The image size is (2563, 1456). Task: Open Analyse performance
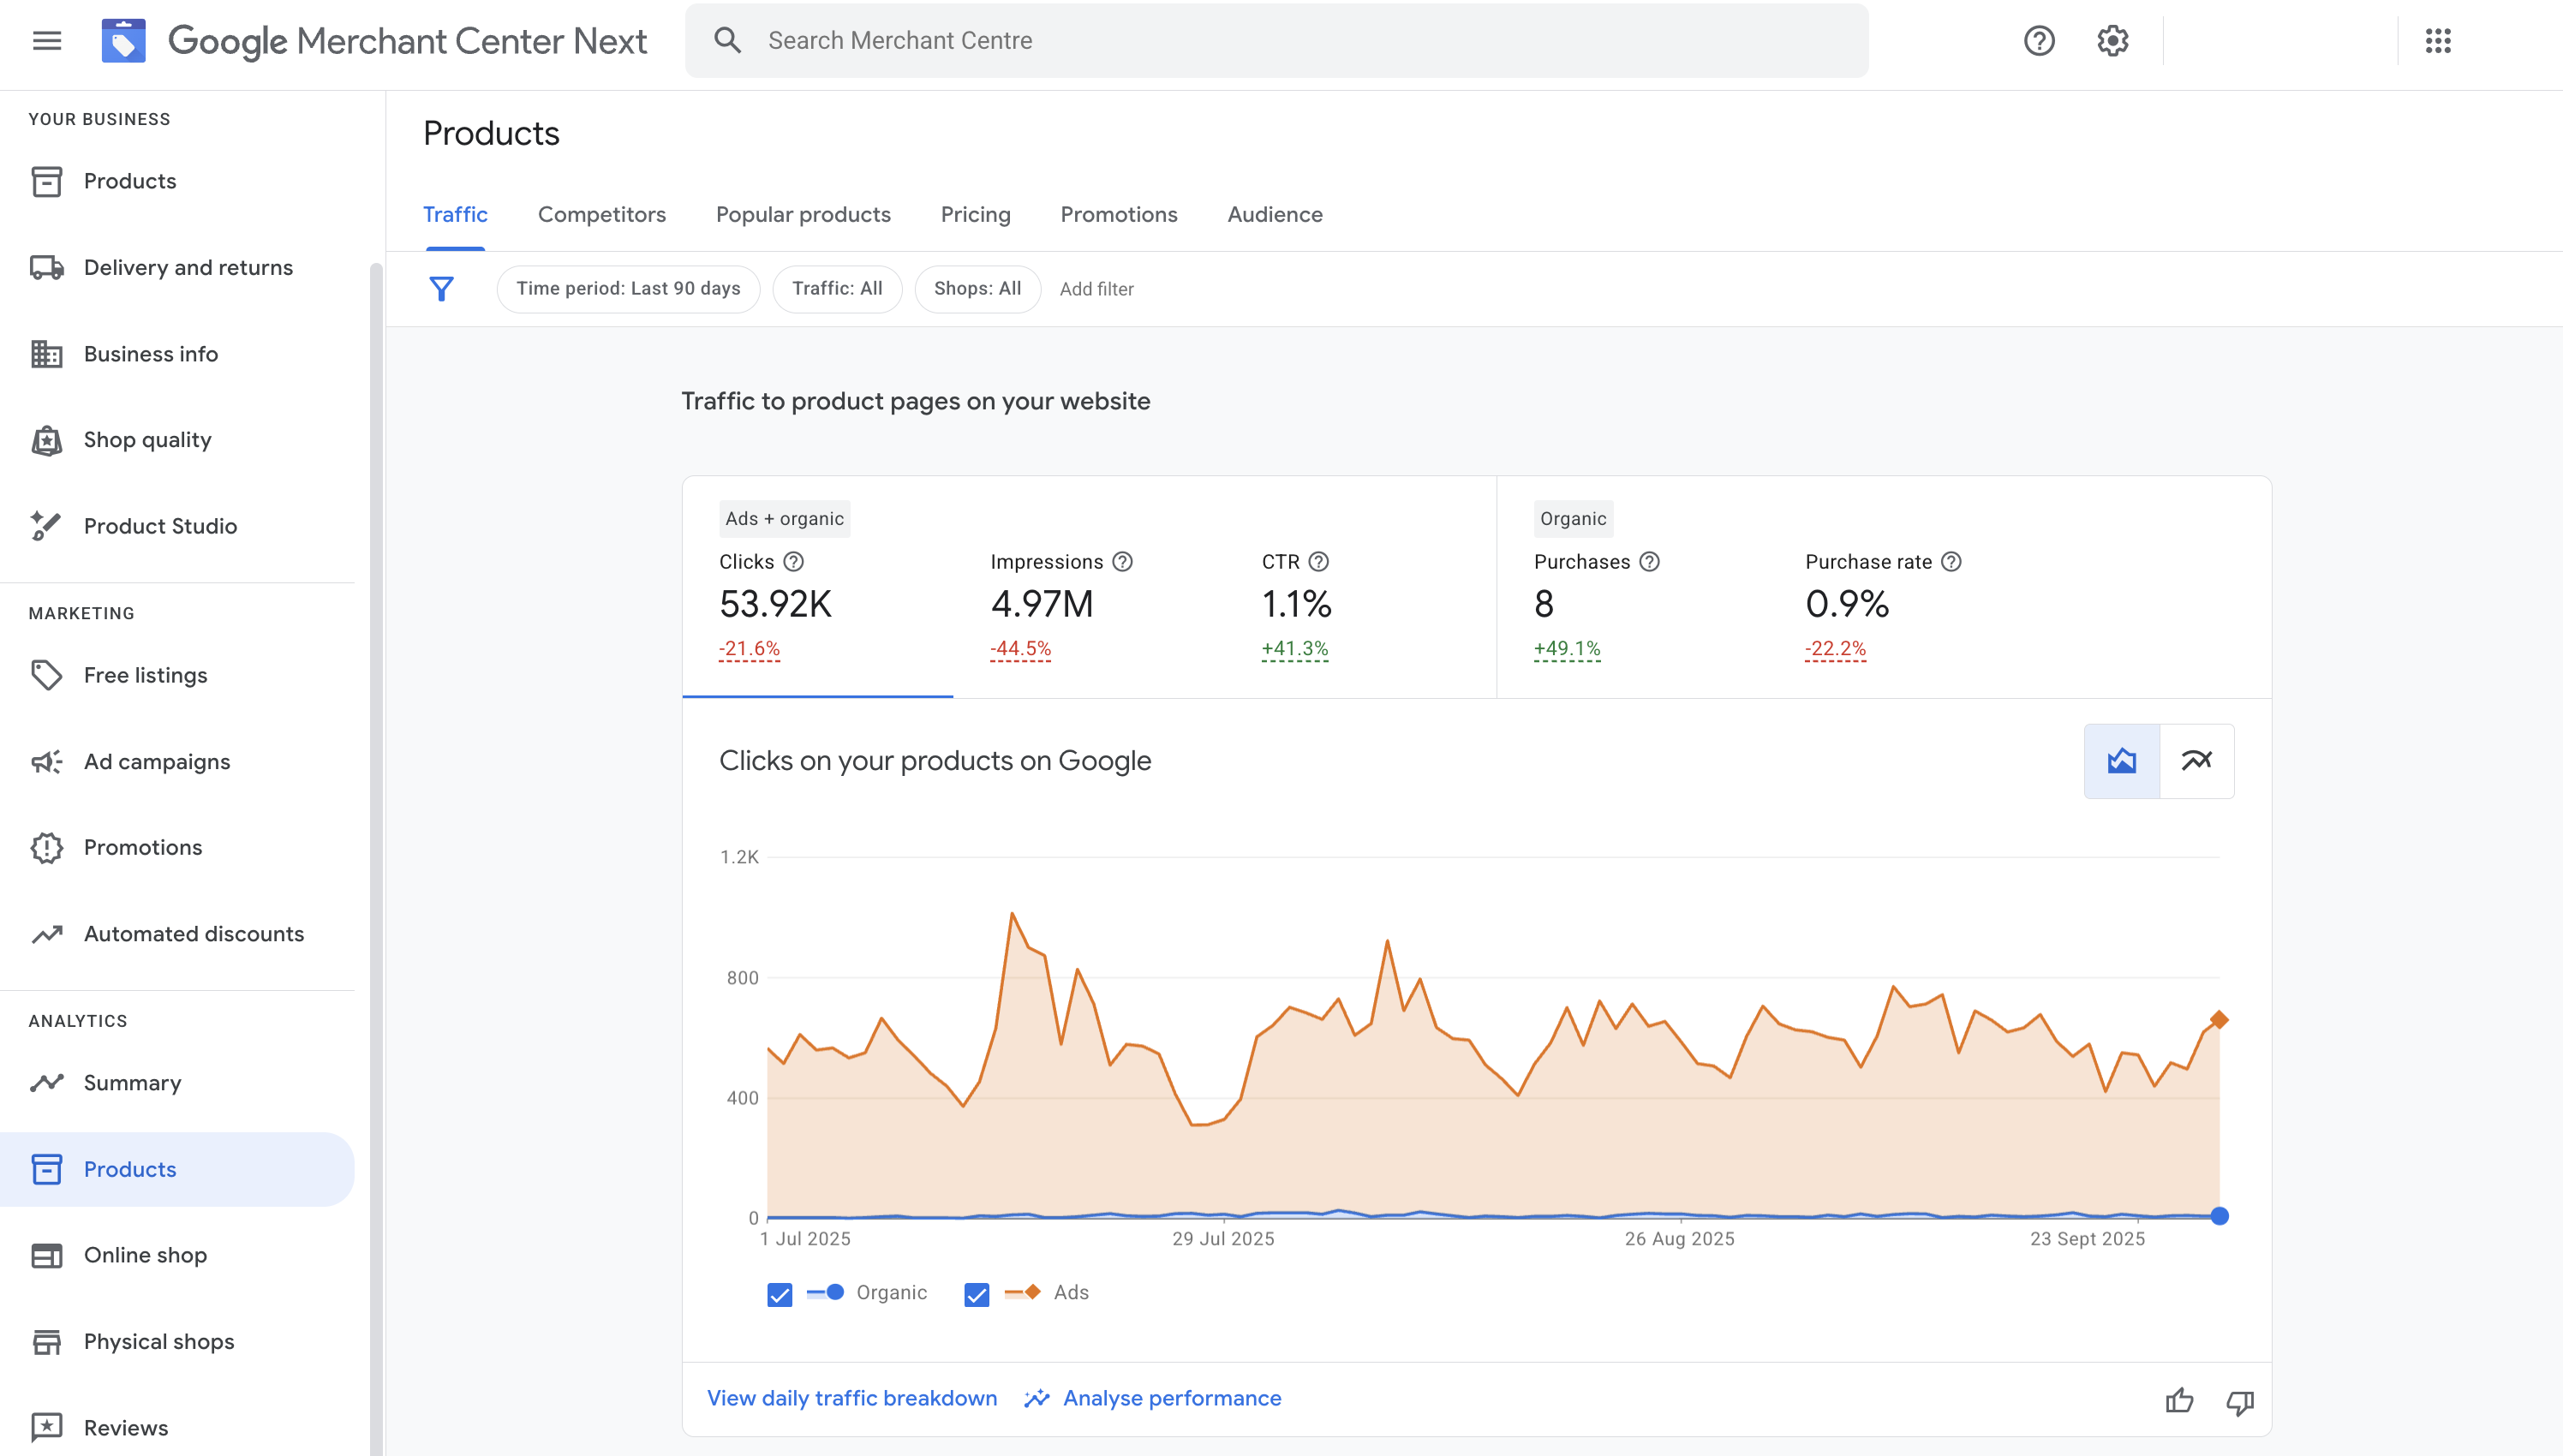(1172, 1397)
